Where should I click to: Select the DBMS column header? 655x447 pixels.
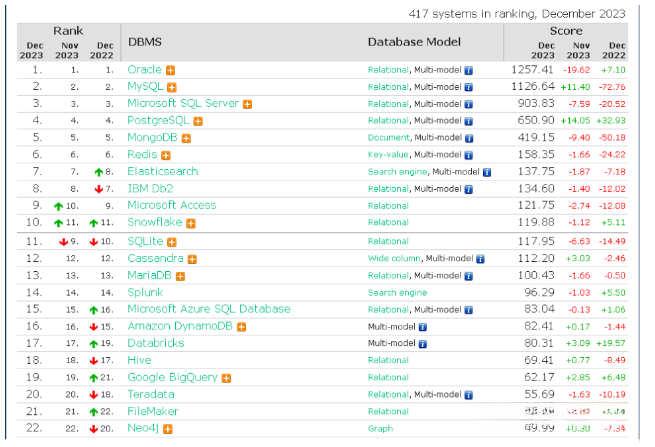(x=145, y=42)
